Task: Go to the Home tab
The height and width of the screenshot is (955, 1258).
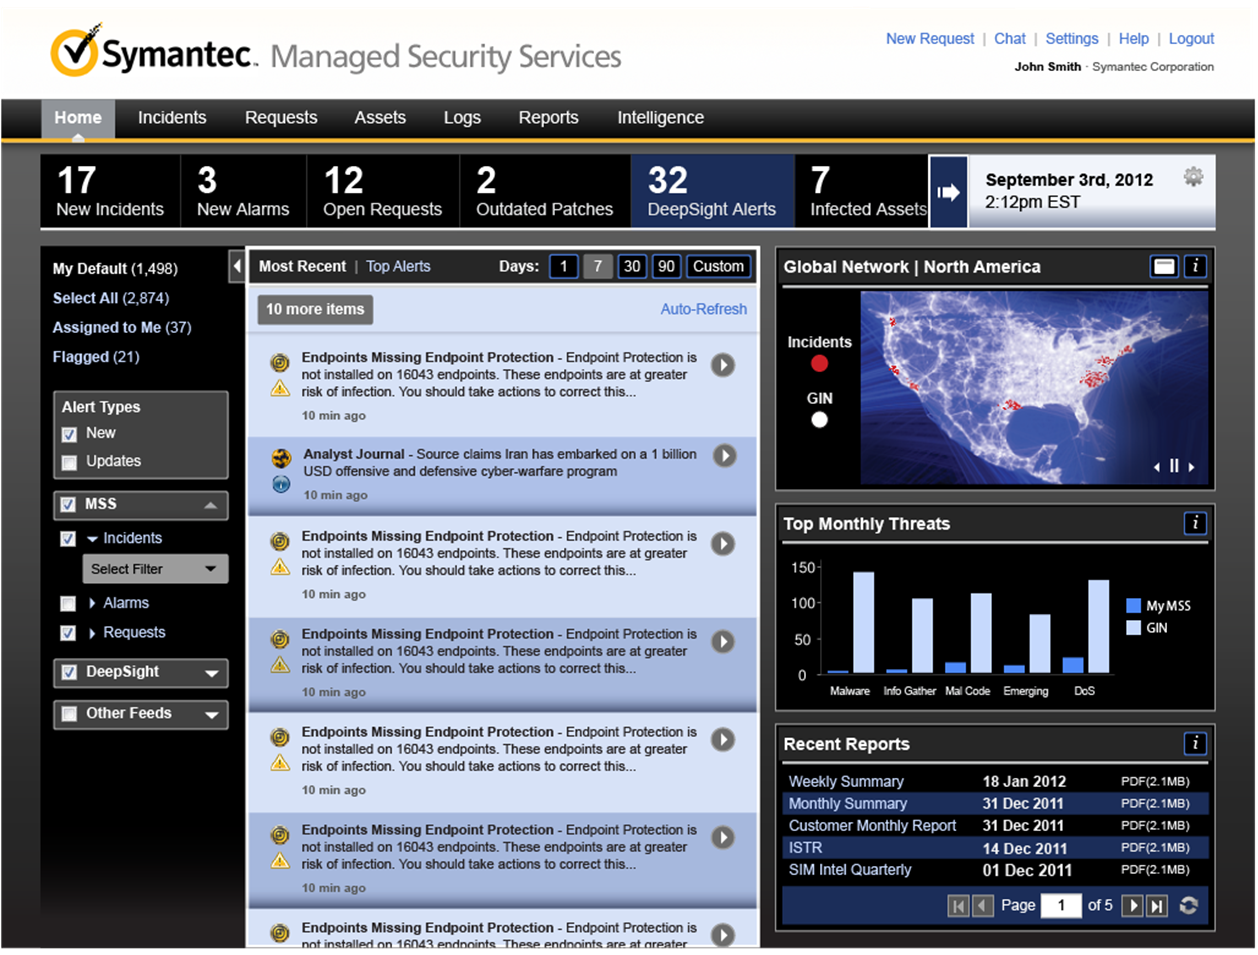Action: click(78, 118)
